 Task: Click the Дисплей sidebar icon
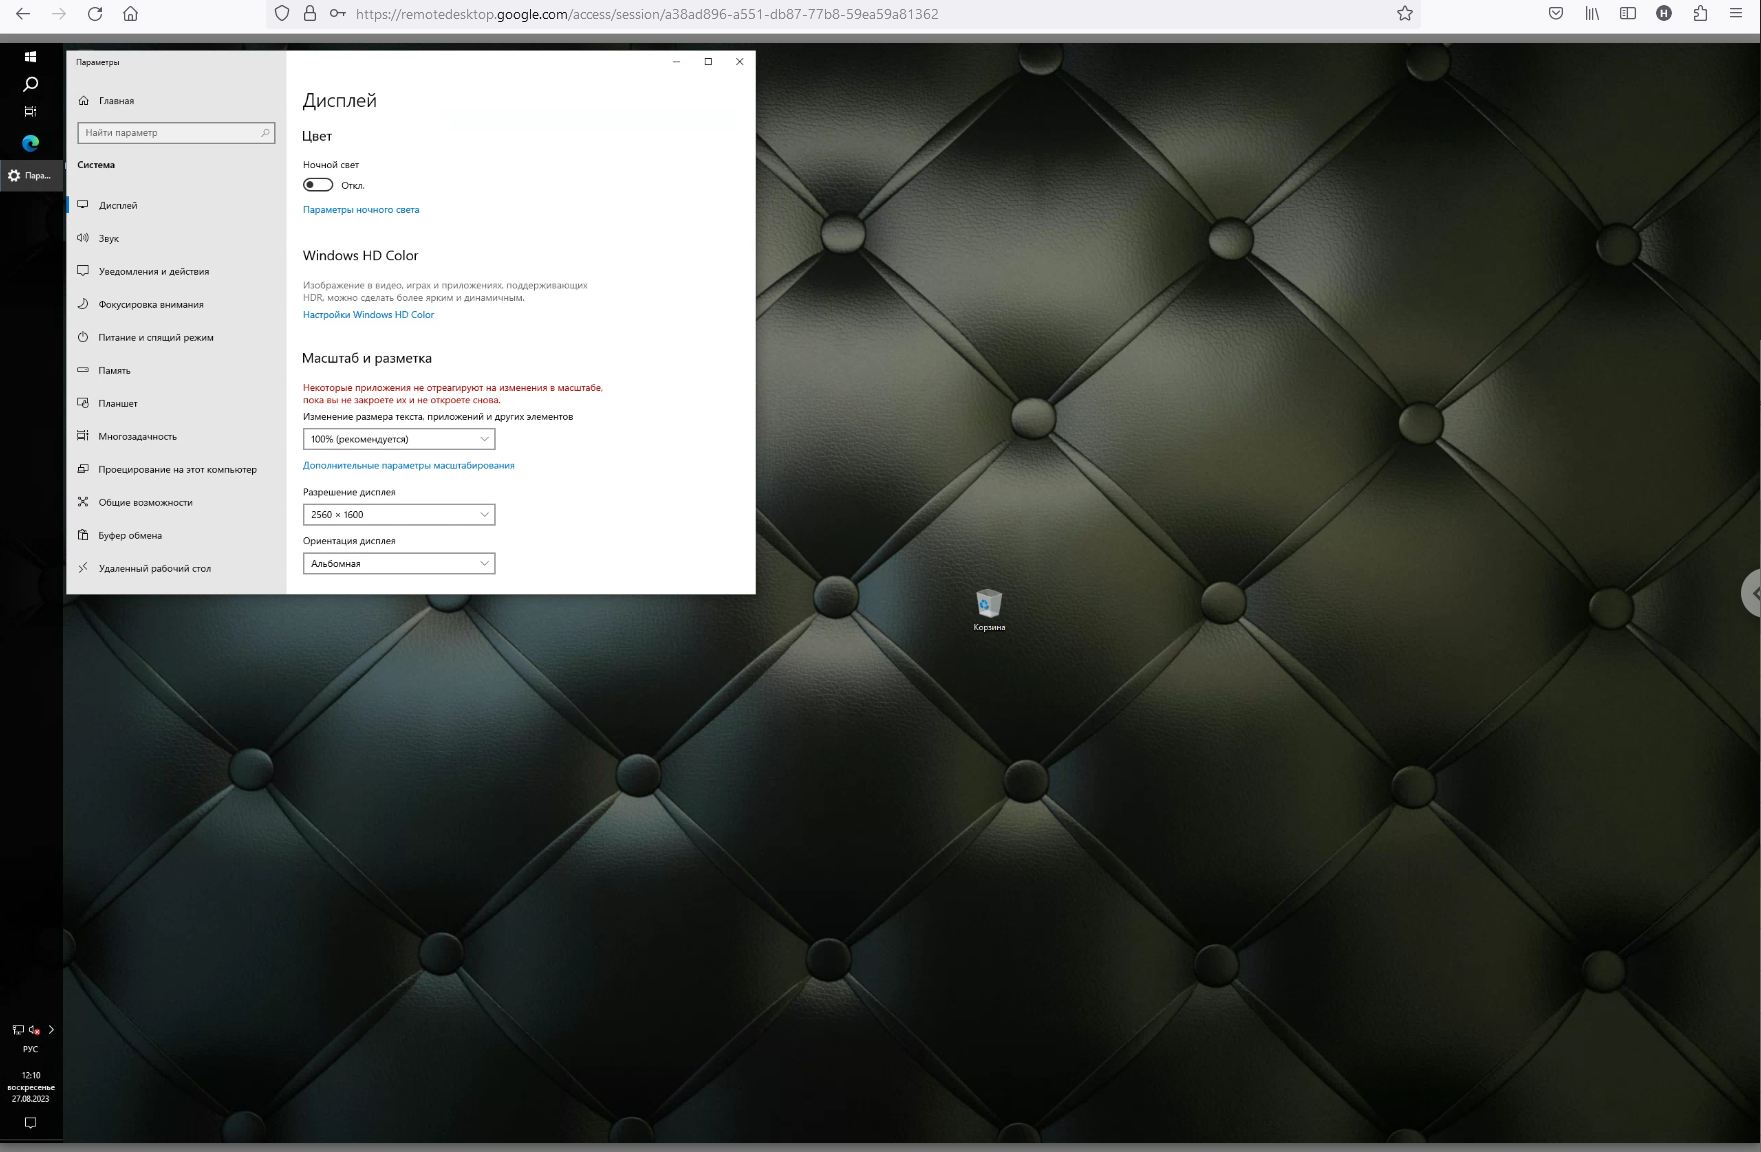83,205
